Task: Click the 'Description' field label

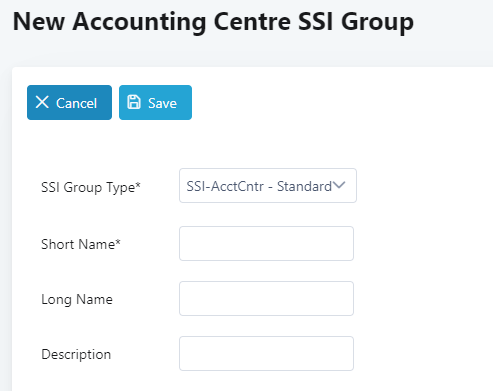Action: point(76,354)
